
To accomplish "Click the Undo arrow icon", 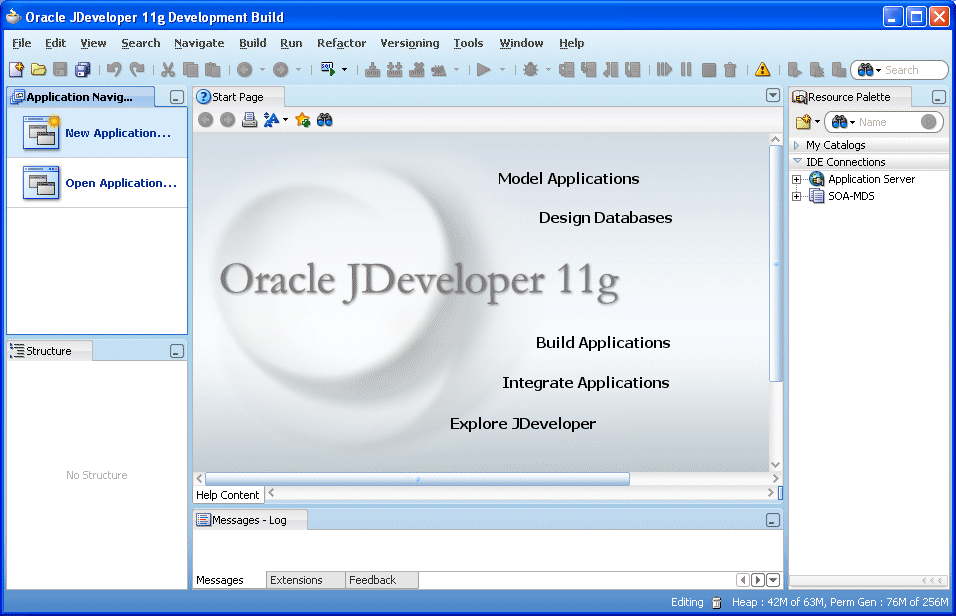I will pos(114,70).
